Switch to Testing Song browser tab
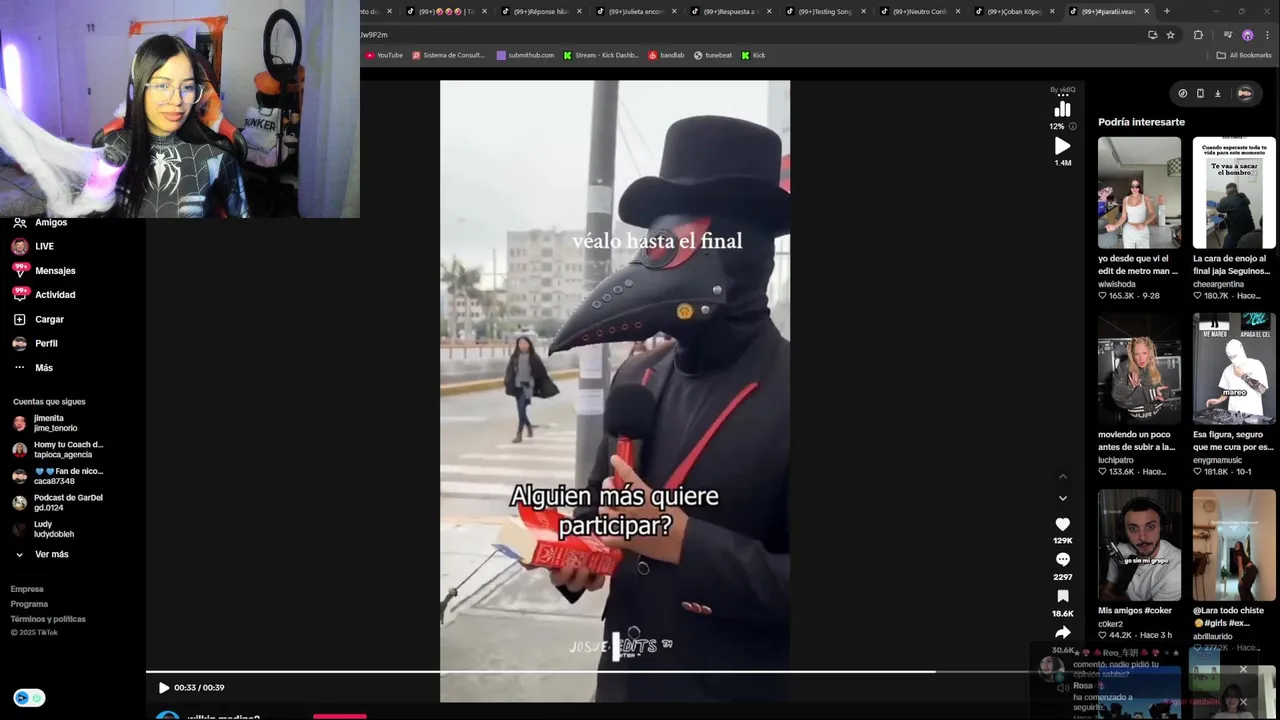 coord(824,11)
